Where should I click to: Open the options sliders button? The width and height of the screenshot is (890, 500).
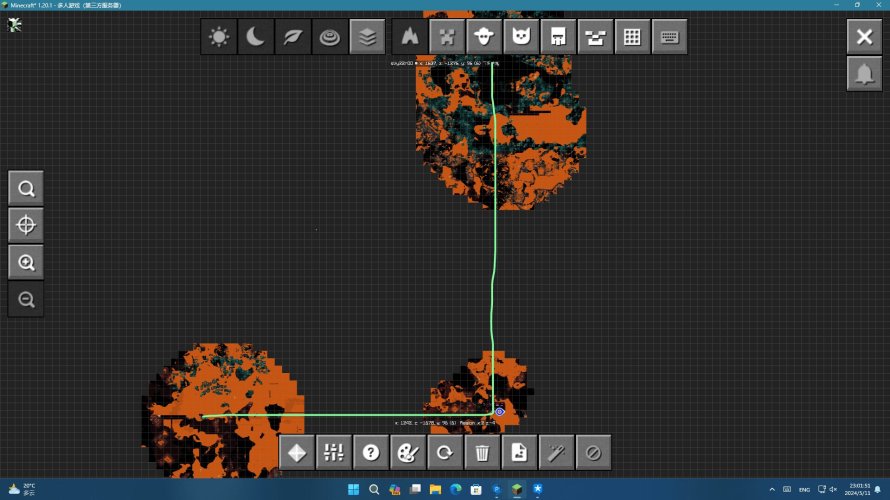tap(334, 452)
